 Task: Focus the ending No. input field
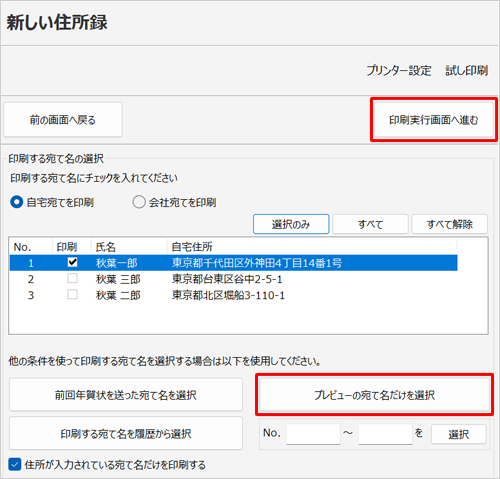(x=386, y=434)
